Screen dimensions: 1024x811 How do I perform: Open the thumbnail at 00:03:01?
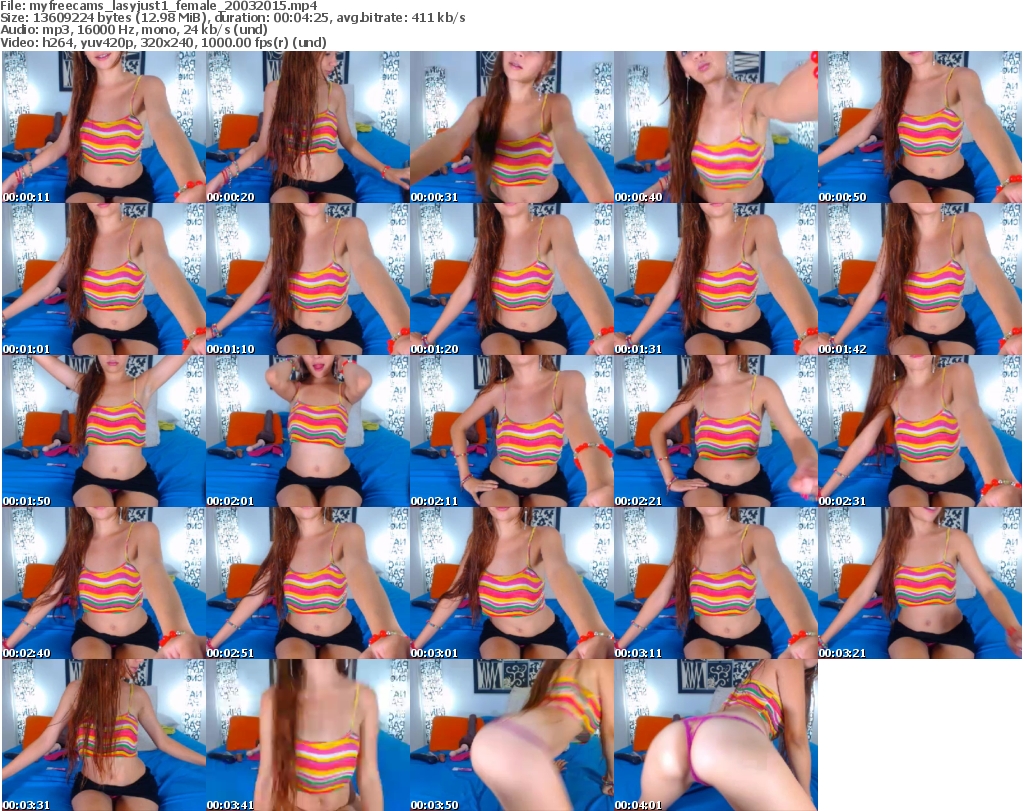(x=511, y=583)
